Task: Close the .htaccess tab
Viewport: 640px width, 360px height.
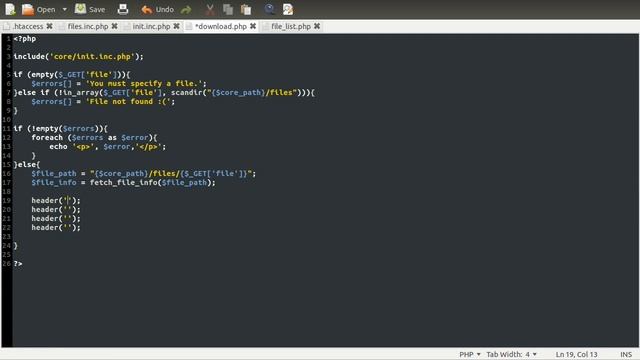Action: [49, 26]
